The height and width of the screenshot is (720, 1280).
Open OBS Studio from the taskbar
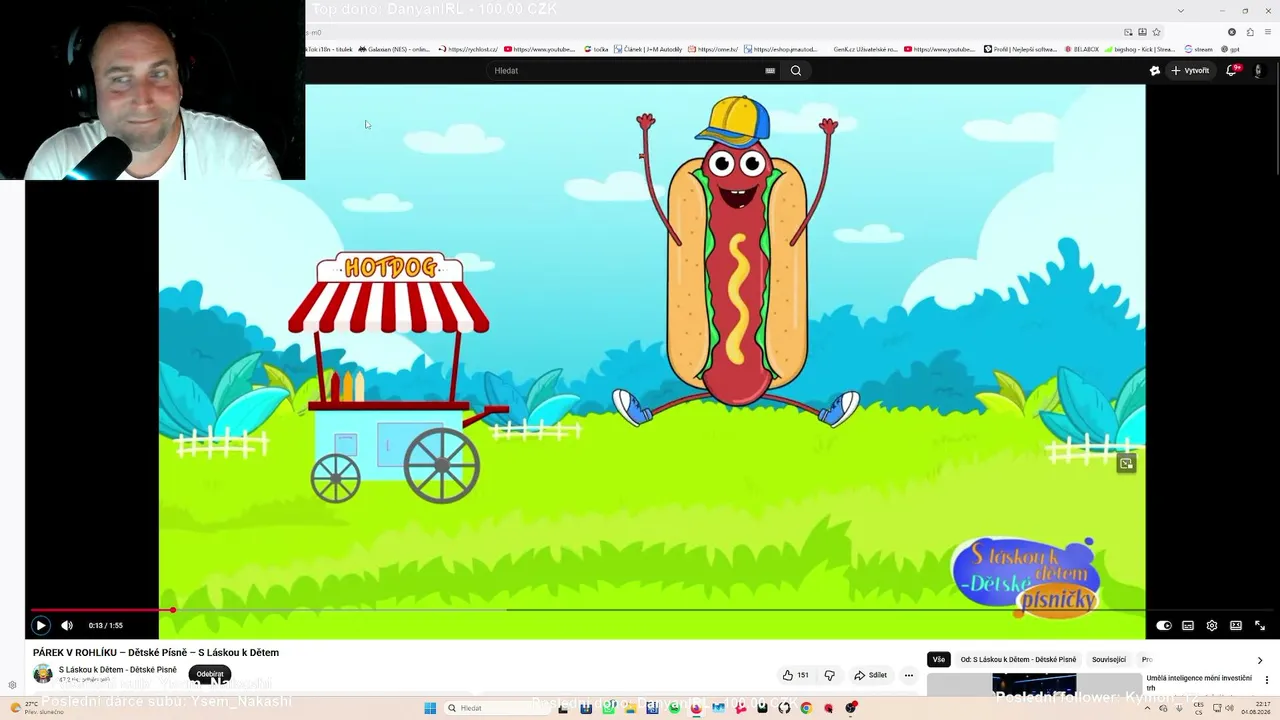point(851,708)
